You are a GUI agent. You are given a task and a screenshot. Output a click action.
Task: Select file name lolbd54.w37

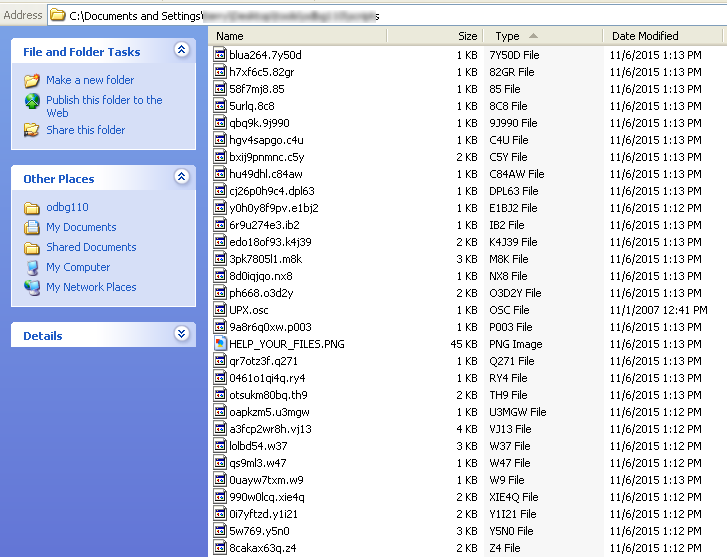point(258,446)
